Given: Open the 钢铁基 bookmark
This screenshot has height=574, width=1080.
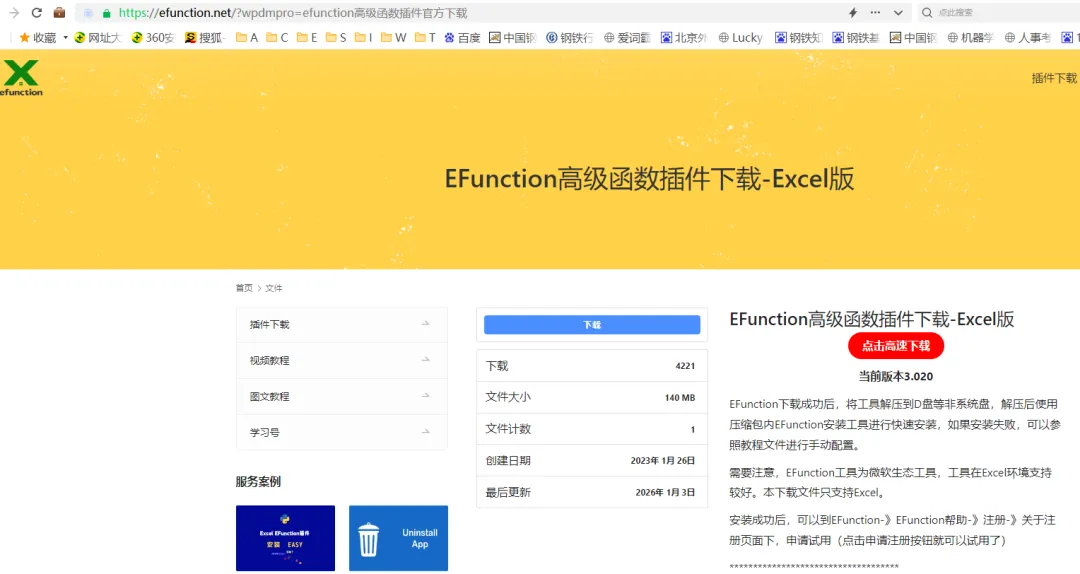Looking at the screenshot, I should (856, 37).
